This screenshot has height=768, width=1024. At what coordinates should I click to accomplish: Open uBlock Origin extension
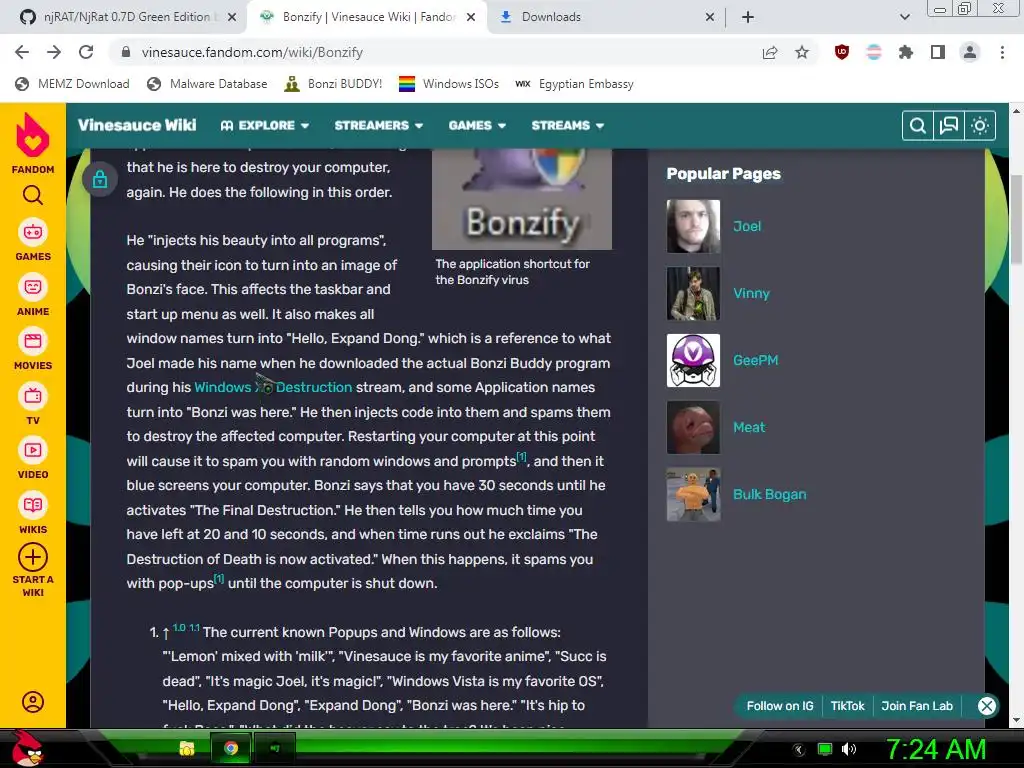coord(842,52)
